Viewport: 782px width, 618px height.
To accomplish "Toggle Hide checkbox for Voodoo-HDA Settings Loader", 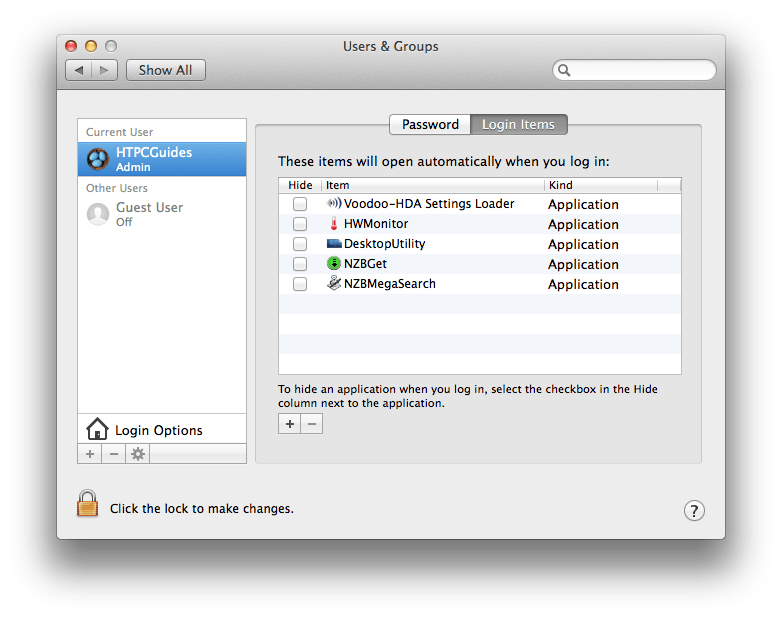I will click(300, 204).
